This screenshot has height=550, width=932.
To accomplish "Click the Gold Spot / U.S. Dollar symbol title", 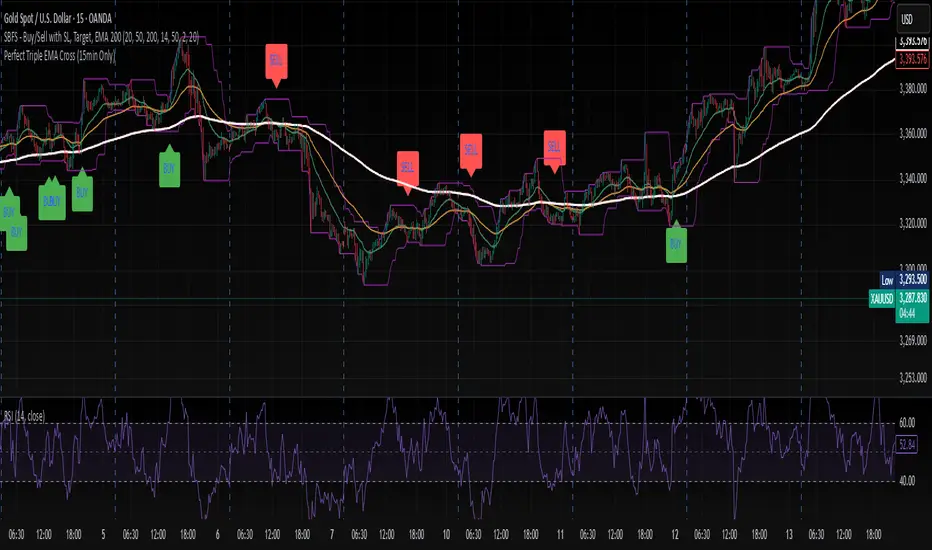I will click(58, 18).
